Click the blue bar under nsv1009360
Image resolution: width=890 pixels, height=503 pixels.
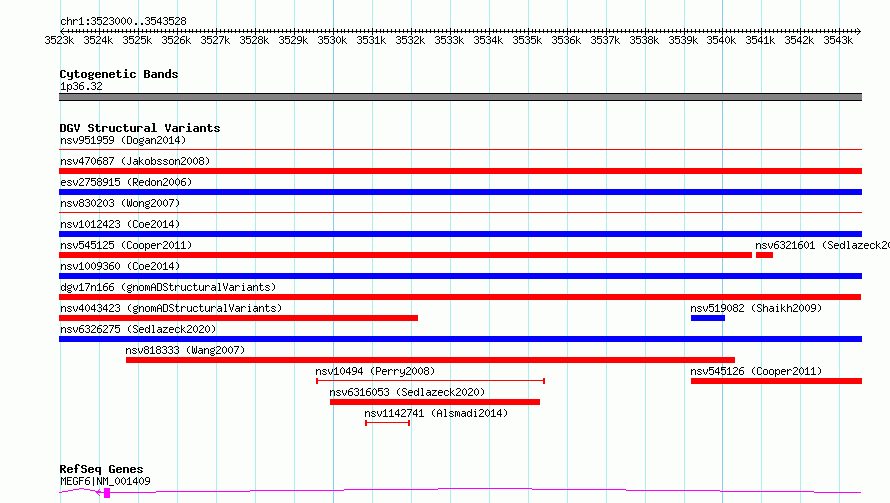[460, 276]
